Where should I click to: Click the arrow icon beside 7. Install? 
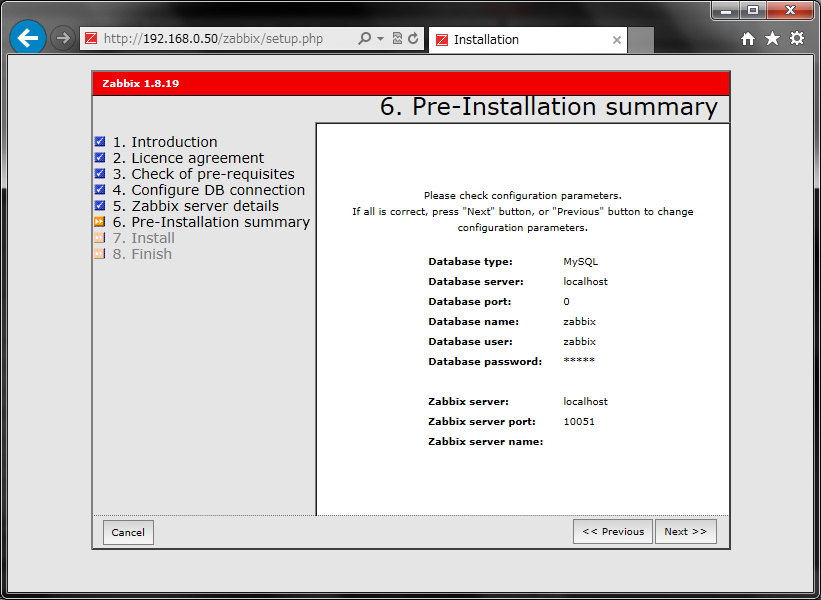[99, 238]
